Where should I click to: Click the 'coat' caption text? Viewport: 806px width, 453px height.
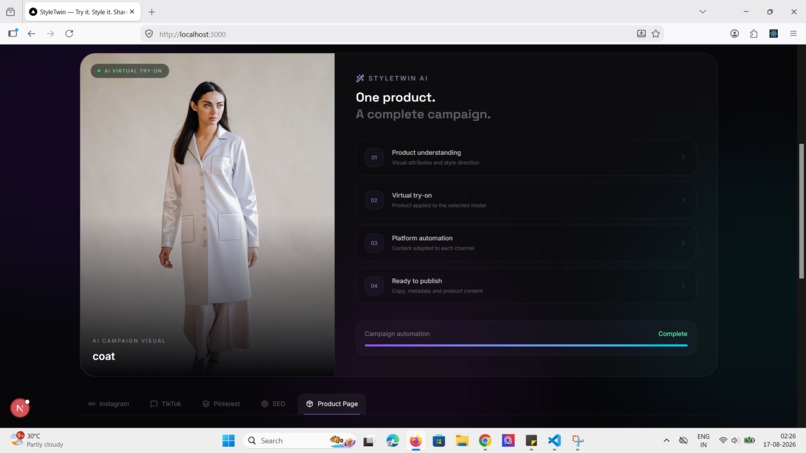tap(104, 356)
